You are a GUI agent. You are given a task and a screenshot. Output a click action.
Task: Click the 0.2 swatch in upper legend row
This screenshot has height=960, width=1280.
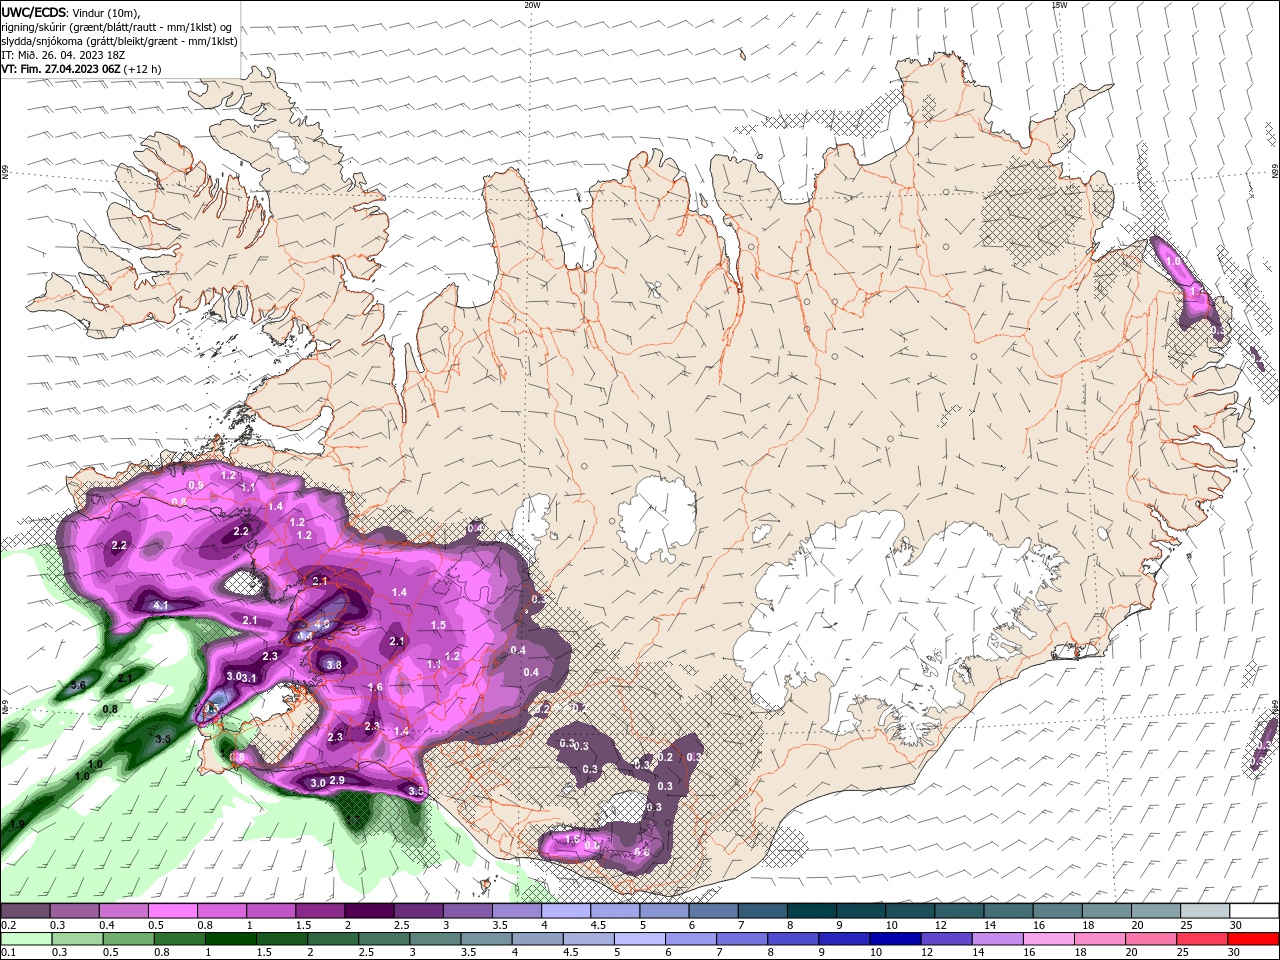click(25, 911)
